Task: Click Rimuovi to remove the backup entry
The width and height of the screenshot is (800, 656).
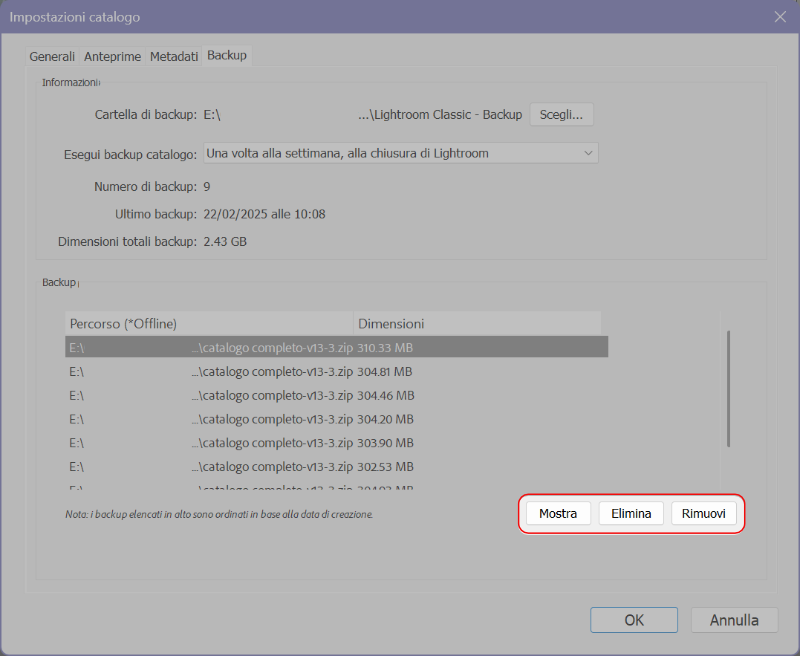Action: (704, 512)
